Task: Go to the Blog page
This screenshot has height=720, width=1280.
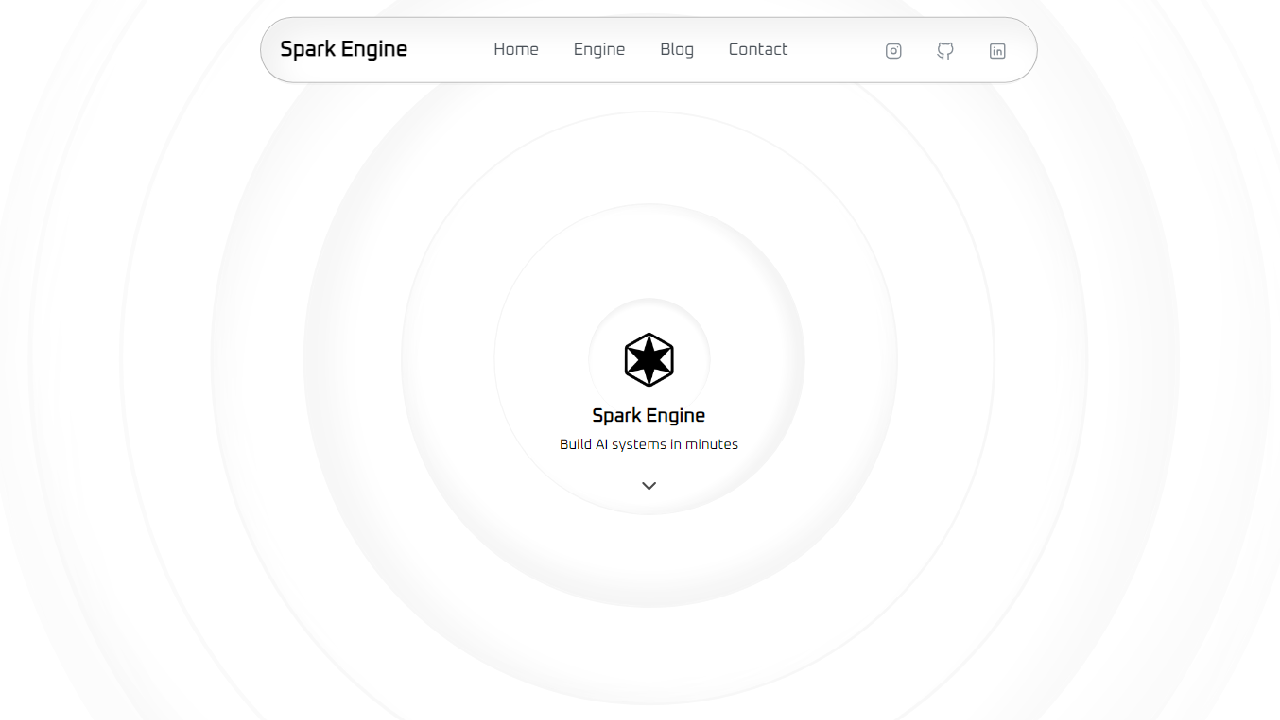Action: point(677,49)
